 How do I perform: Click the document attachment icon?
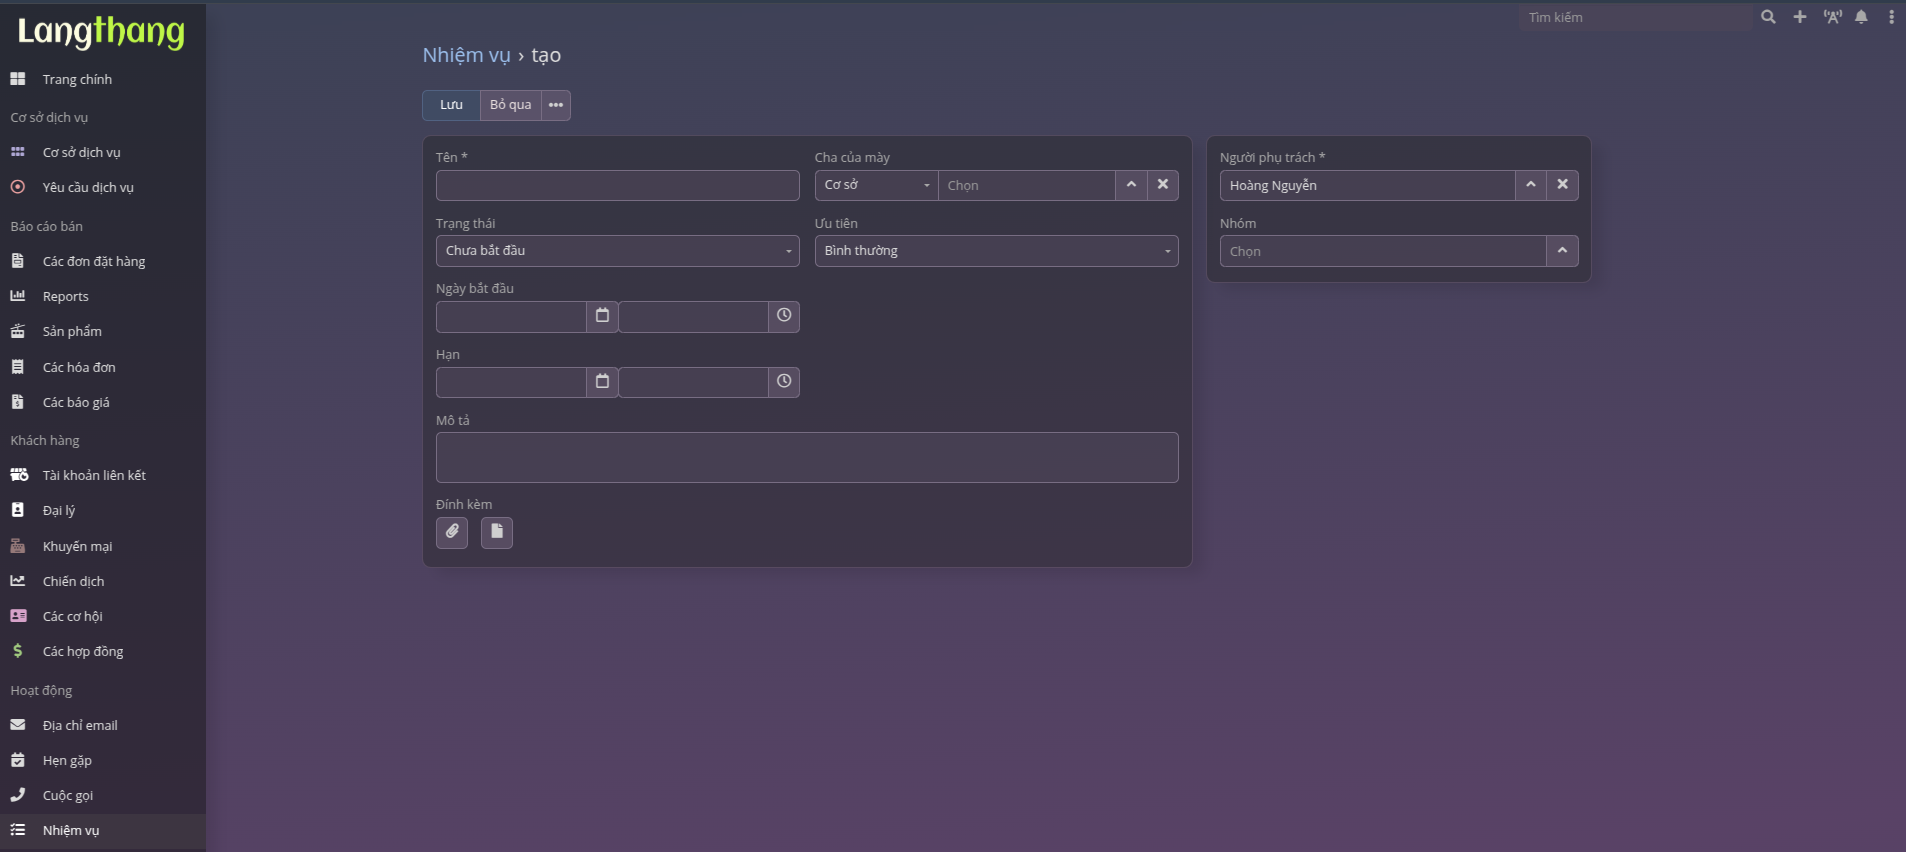pyautogui.click(x=497, y=532)
